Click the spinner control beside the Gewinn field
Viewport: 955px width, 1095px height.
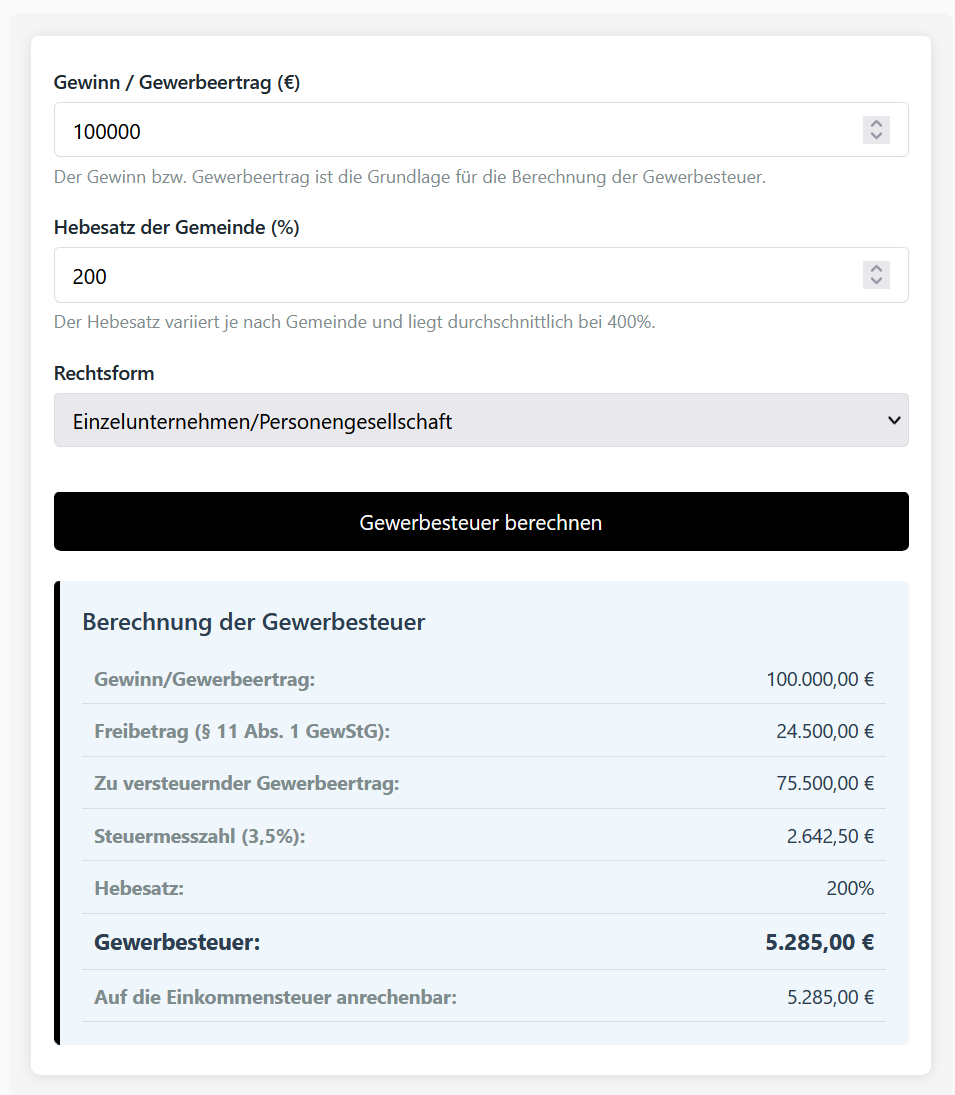pos(875,130)
